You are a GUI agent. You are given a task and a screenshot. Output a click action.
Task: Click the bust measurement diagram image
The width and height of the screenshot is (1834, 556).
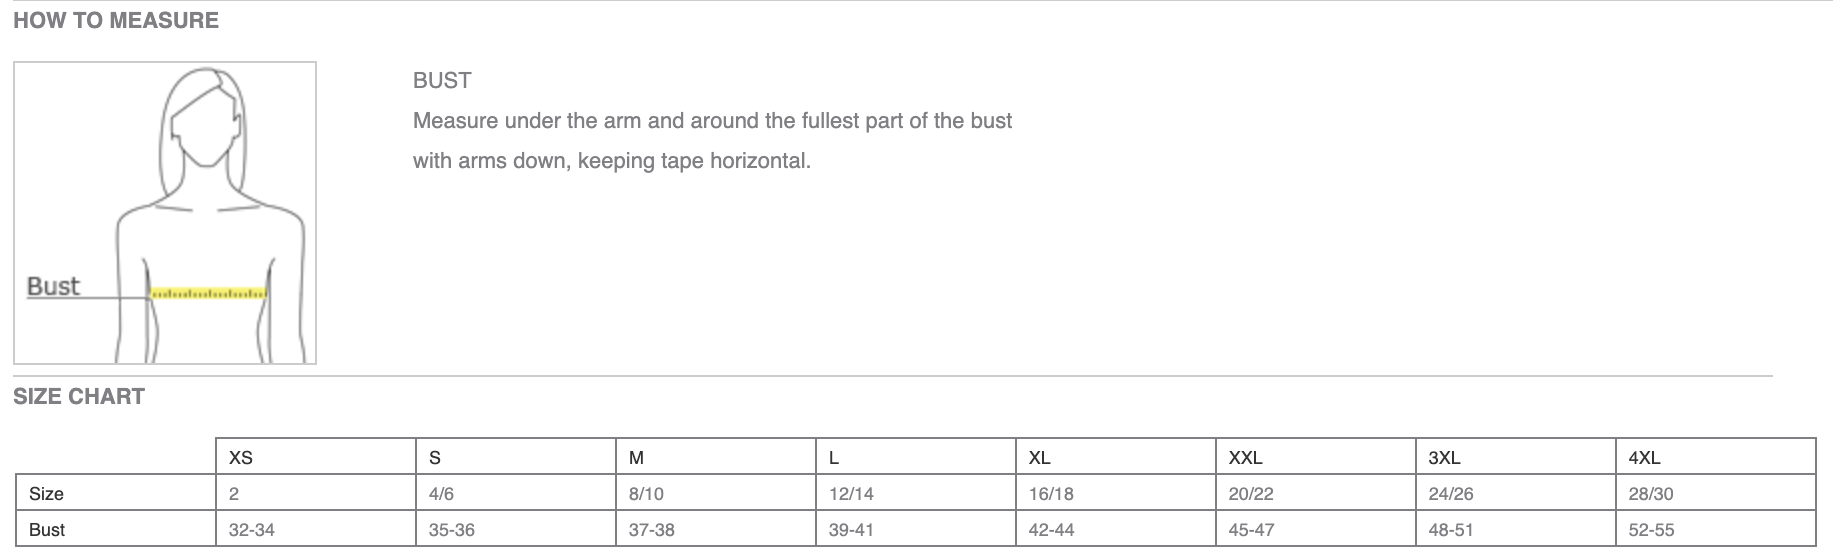click(165, 212)
